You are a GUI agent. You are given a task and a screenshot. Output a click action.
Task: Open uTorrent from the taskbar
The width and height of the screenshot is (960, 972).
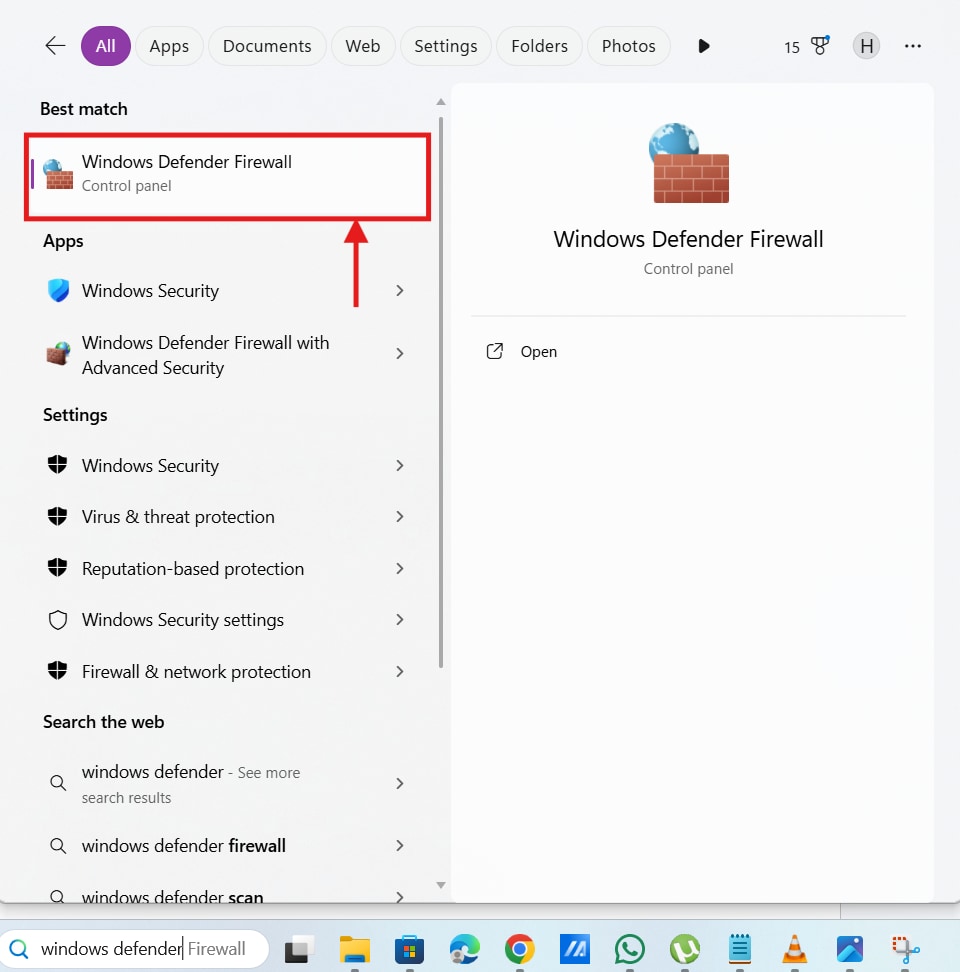(685, 948)
